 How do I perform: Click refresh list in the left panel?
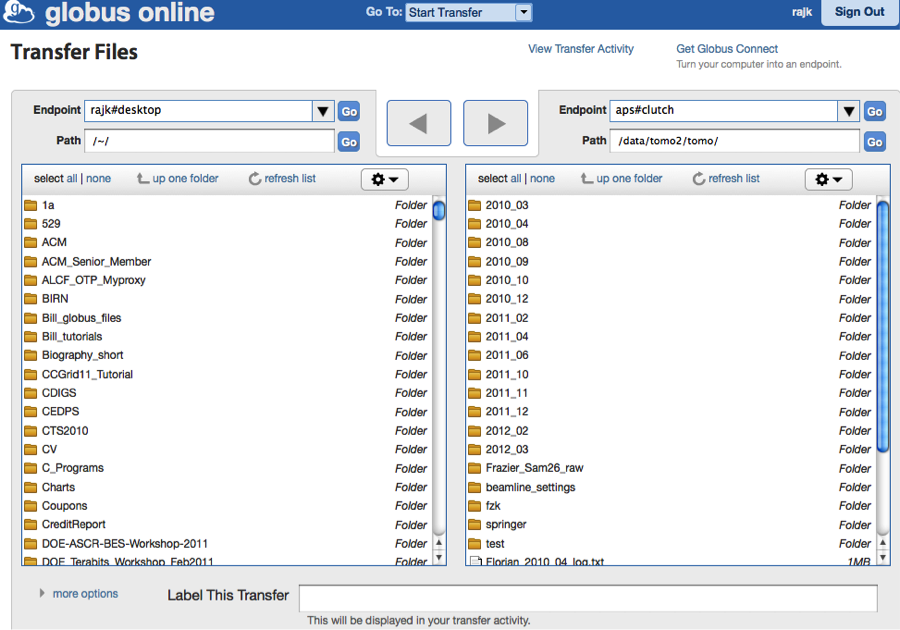(282, 178)
